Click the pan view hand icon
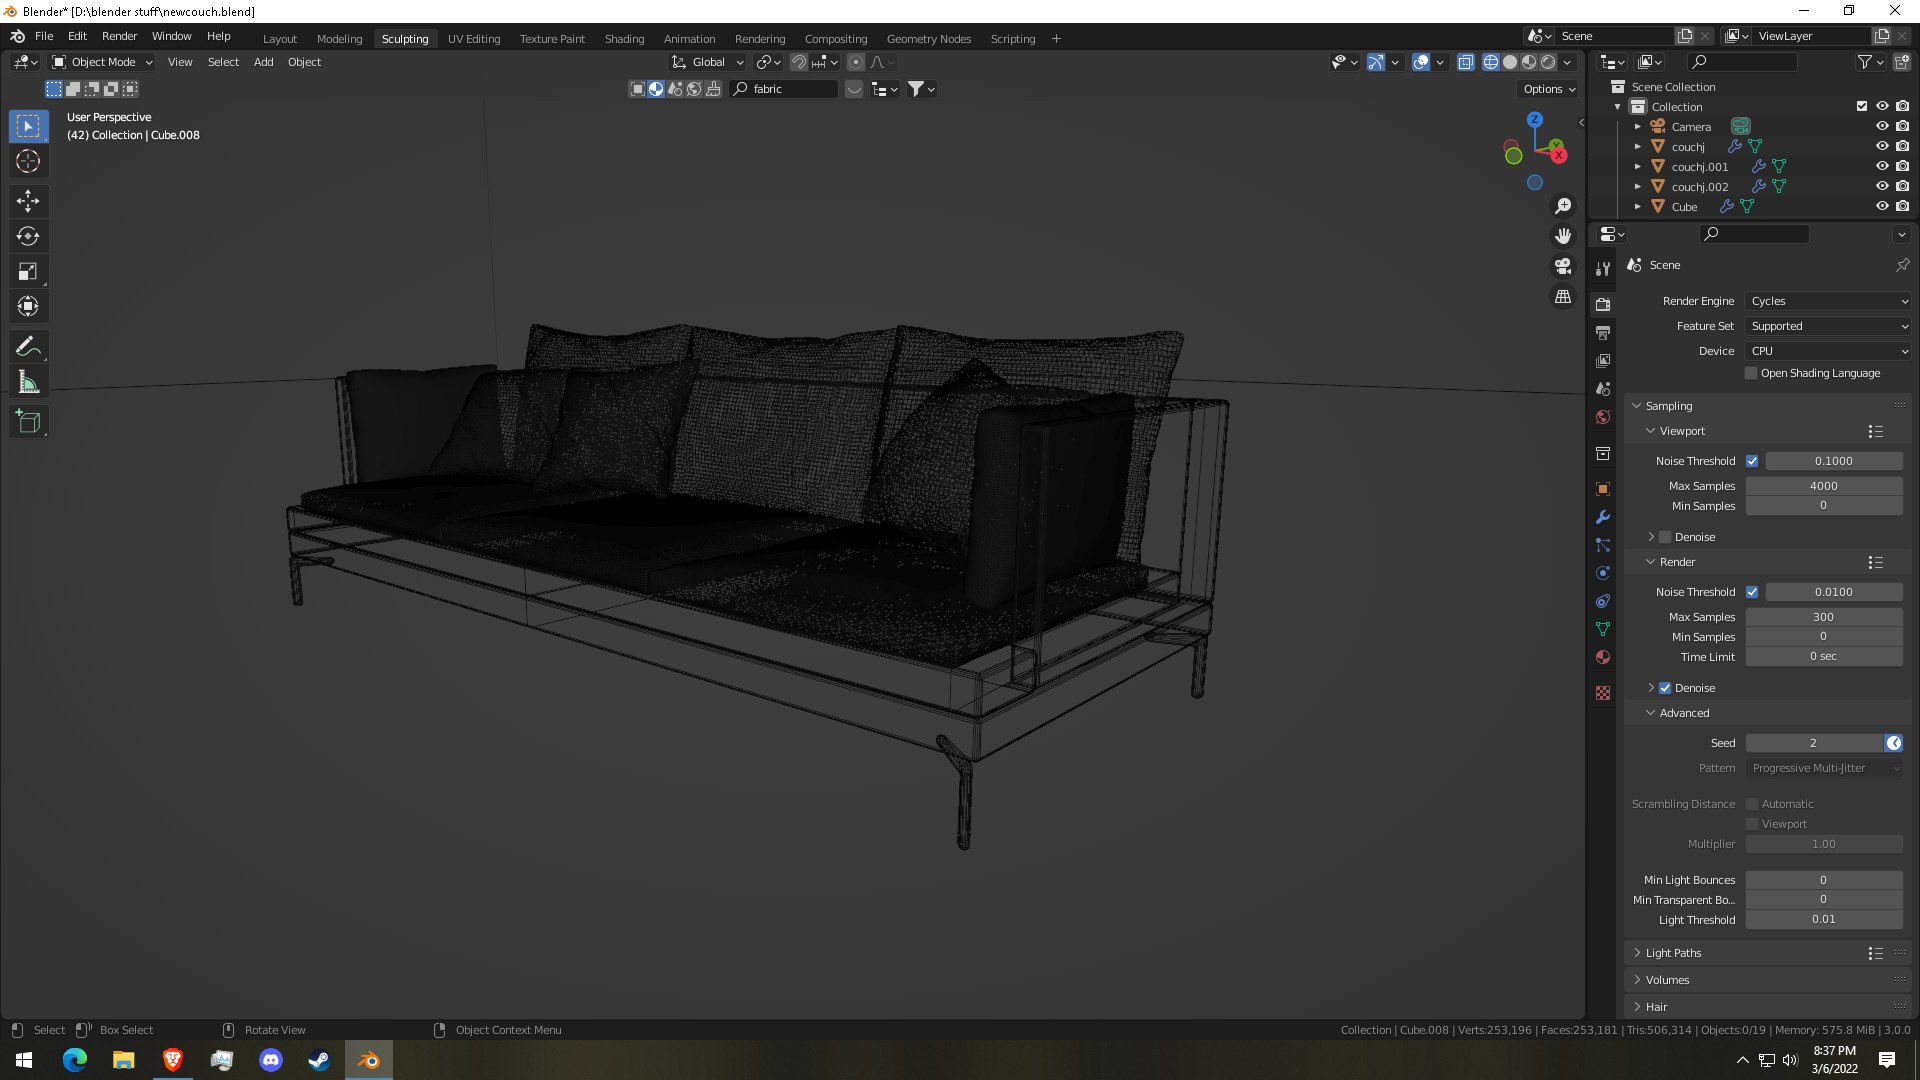Image resolution: width=1920 pixels, height=1080 pixels. 1563,236
